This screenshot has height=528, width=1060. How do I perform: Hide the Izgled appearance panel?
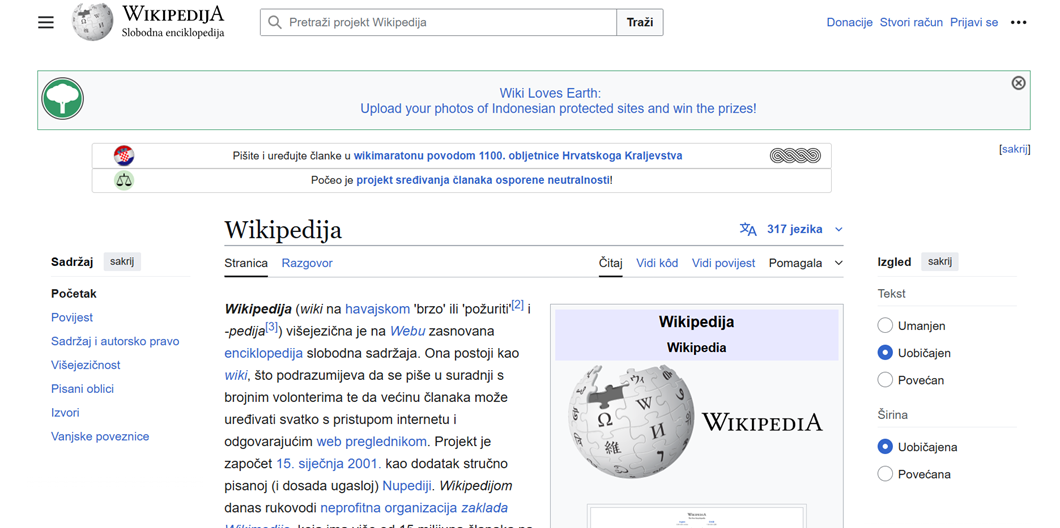pos(940,262)
